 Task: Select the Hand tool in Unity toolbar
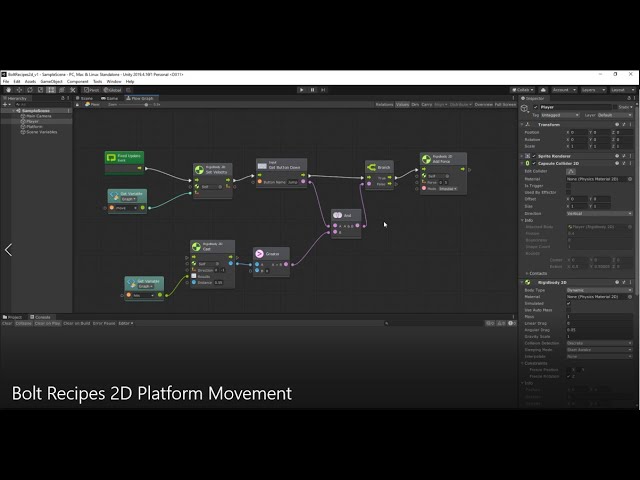coord(8,90)
